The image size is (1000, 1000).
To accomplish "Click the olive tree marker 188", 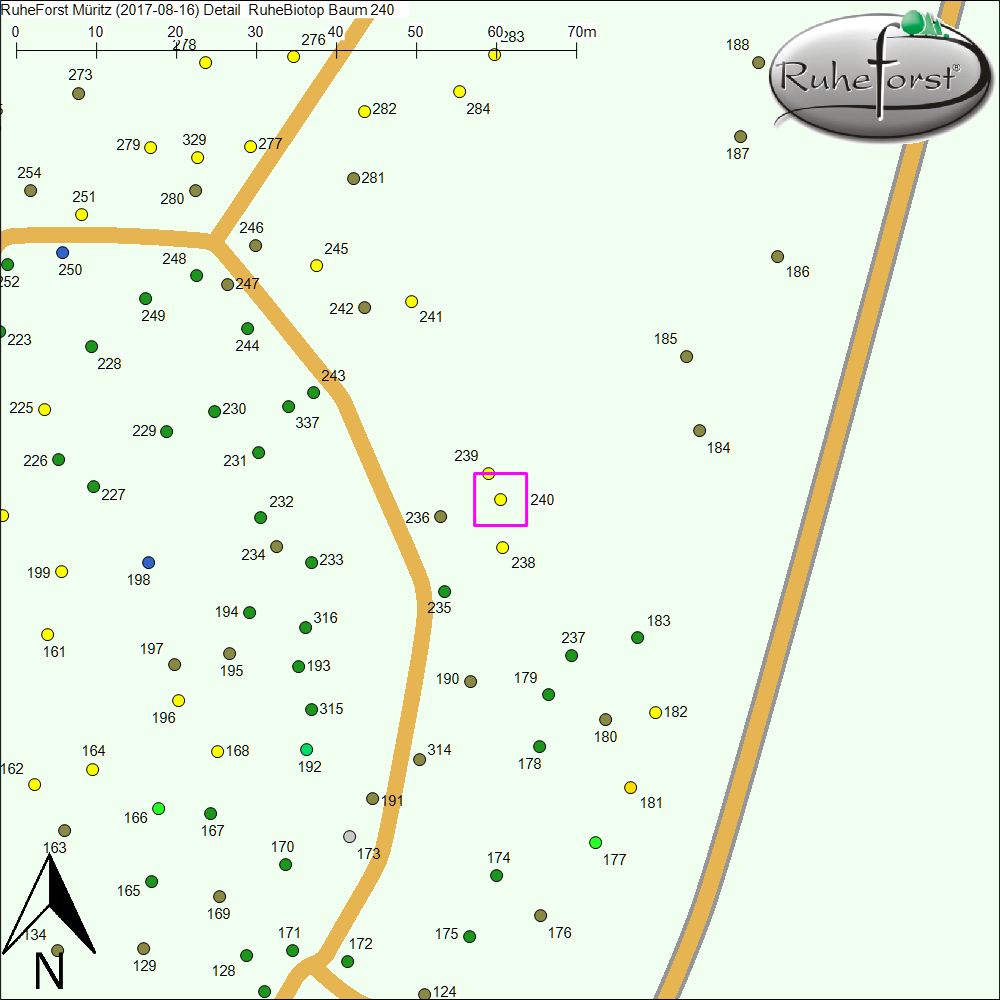I will click(x=758, y=62).
